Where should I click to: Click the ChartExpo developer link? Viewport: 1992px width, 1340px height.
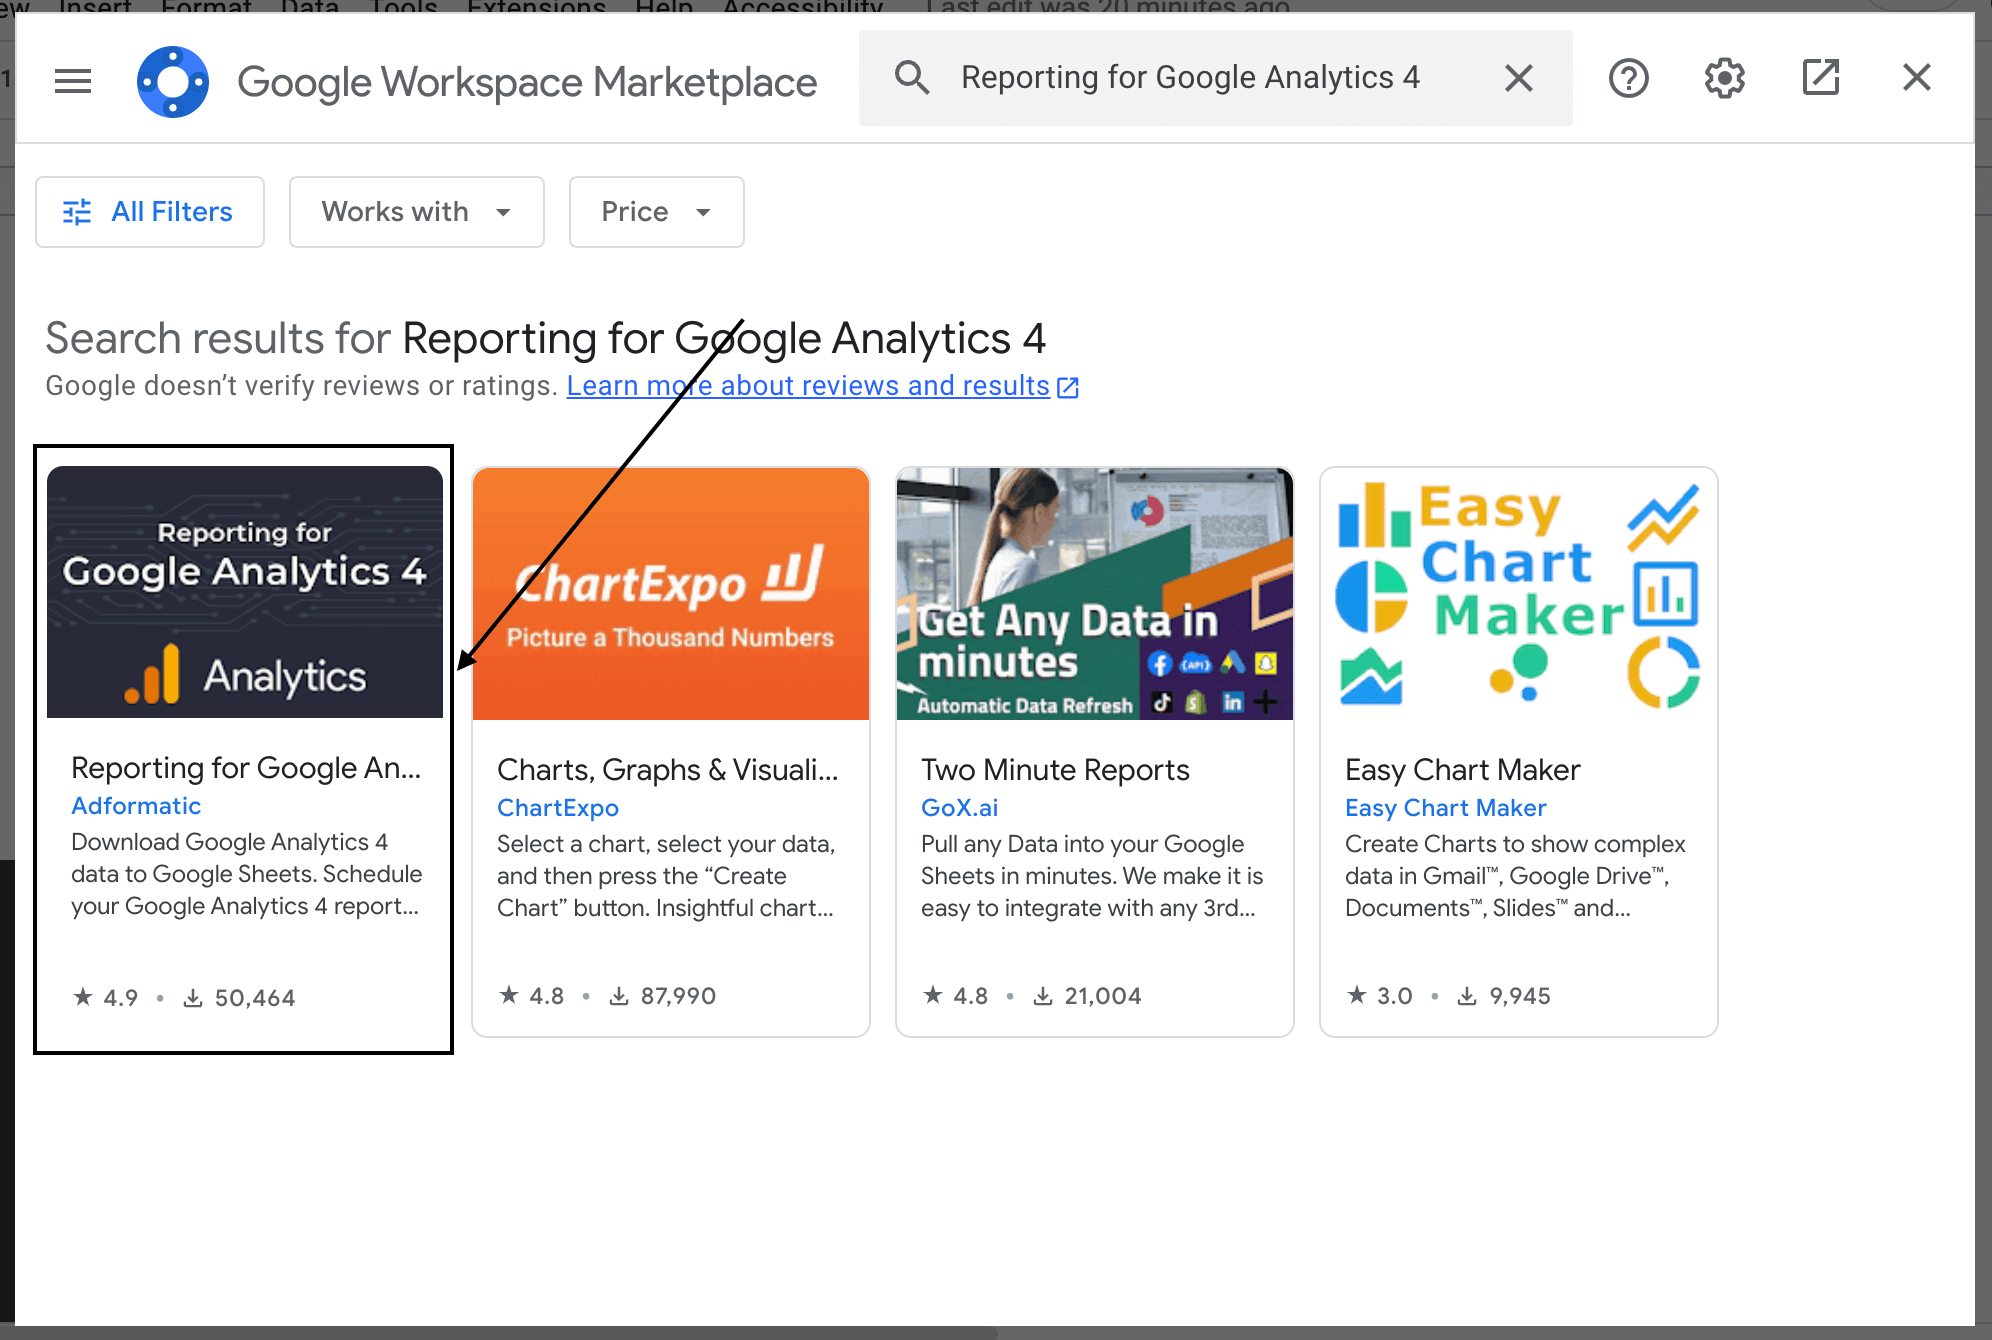point(558,808)
